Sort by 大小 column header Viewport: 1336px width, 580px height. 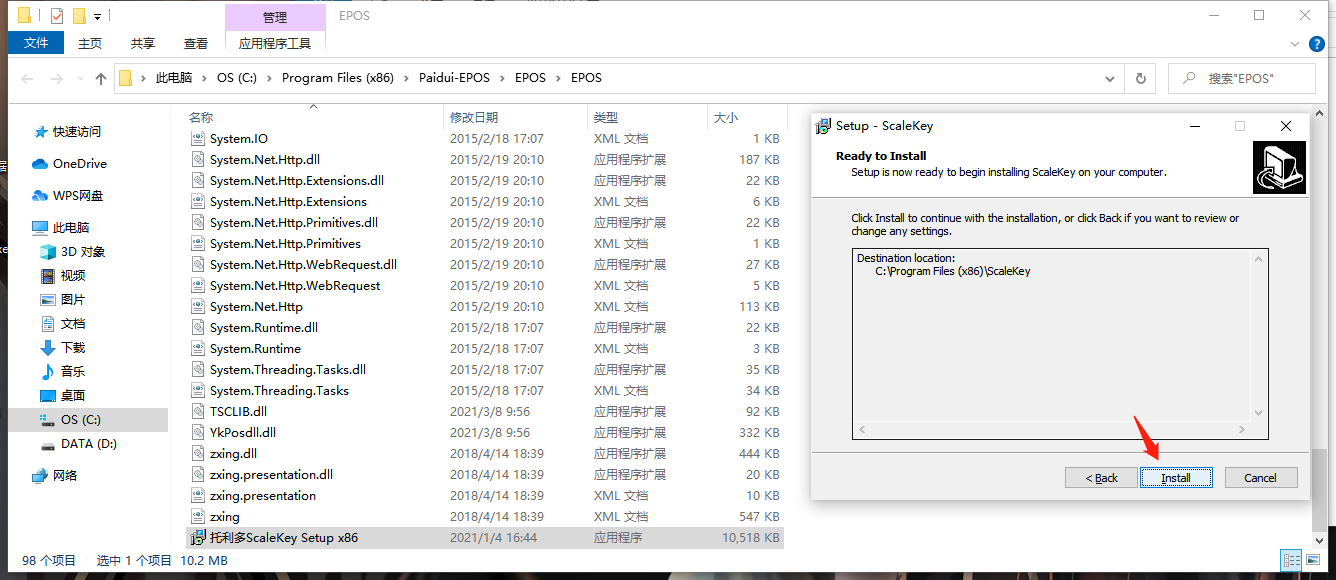pos(725,117)
